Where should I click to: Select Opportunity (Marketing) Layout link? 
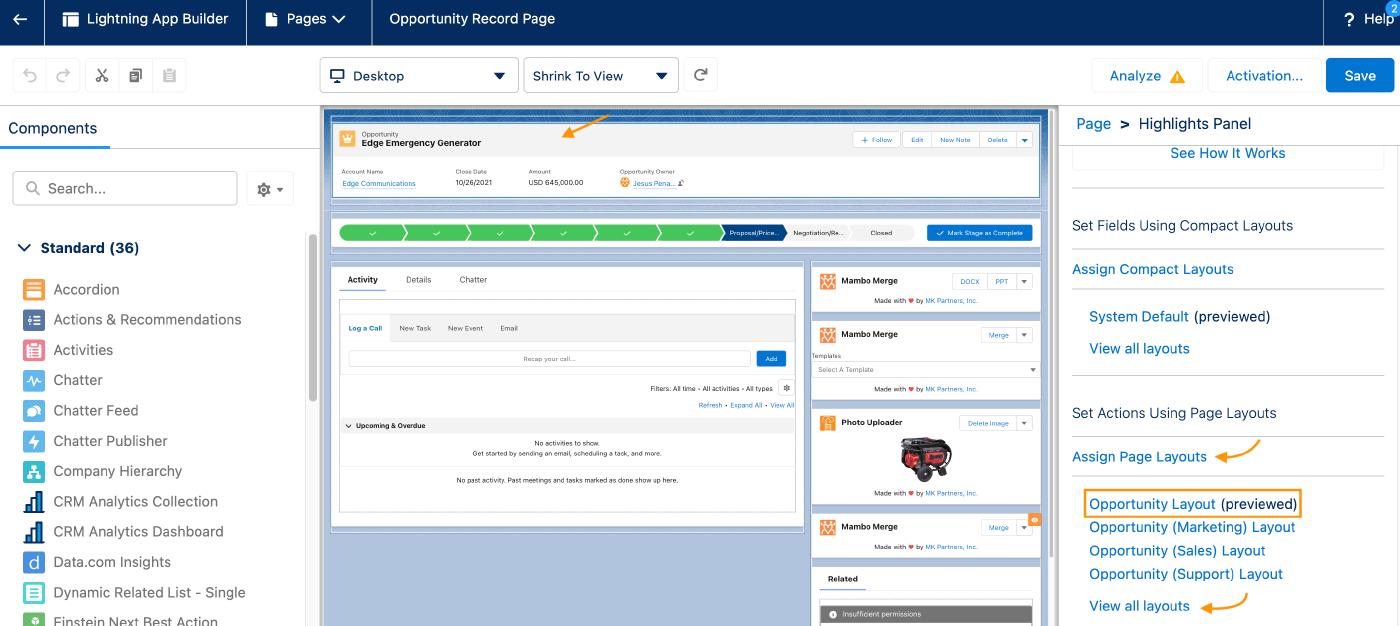coord(1192,527)
